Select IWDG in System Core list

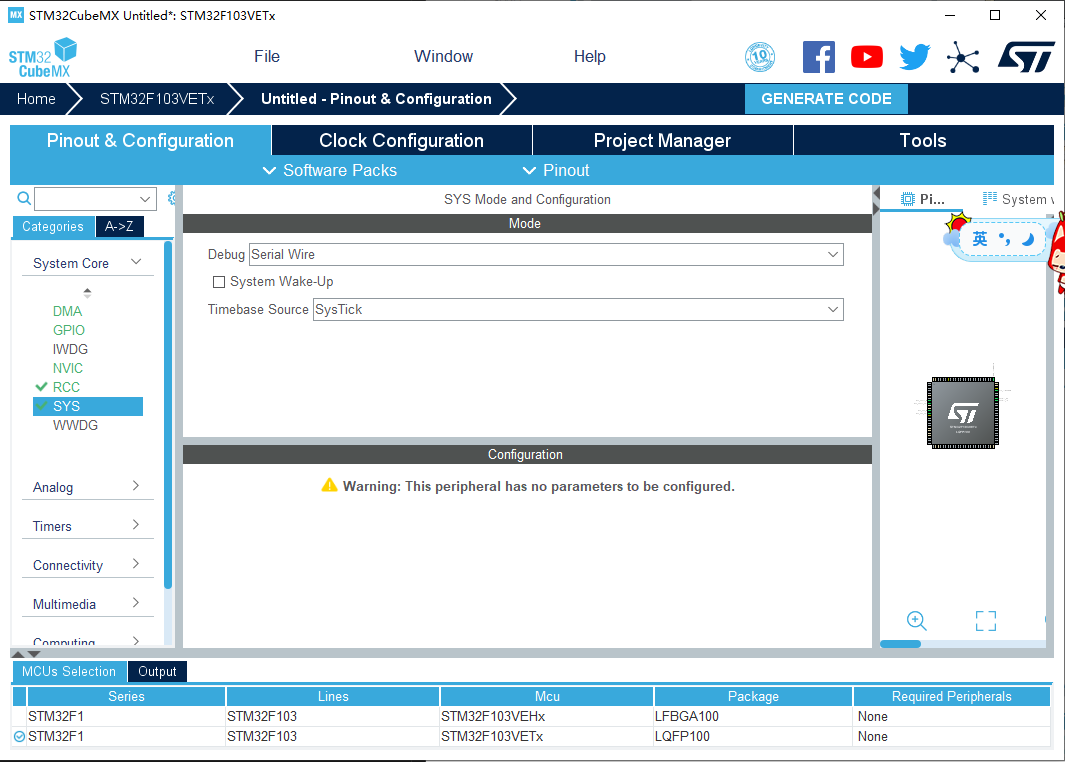(x=70, y=349)
